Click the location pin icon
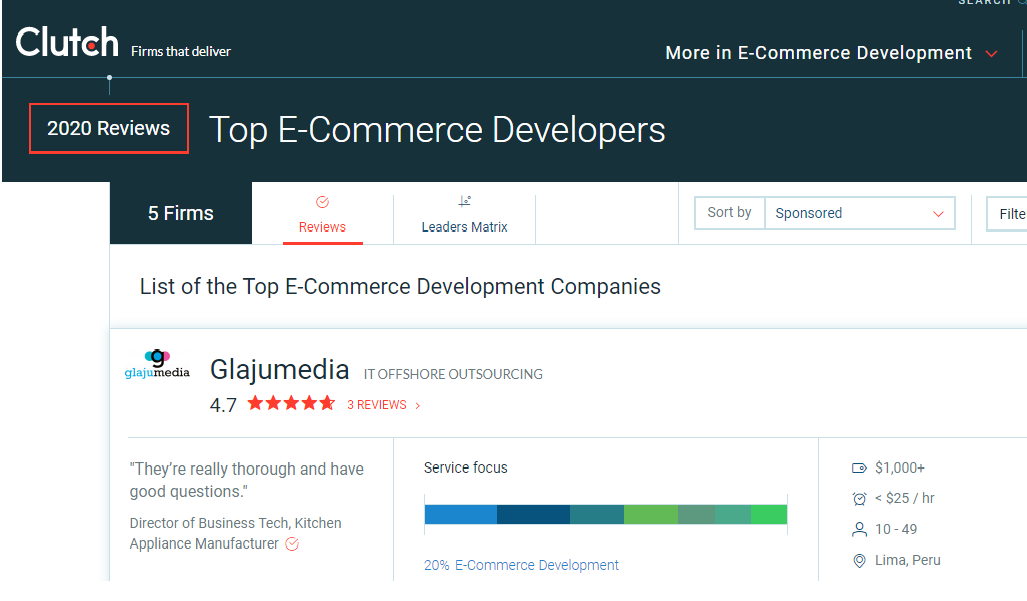Viewport: 1027px width, 601px height. tap(859, 560)
